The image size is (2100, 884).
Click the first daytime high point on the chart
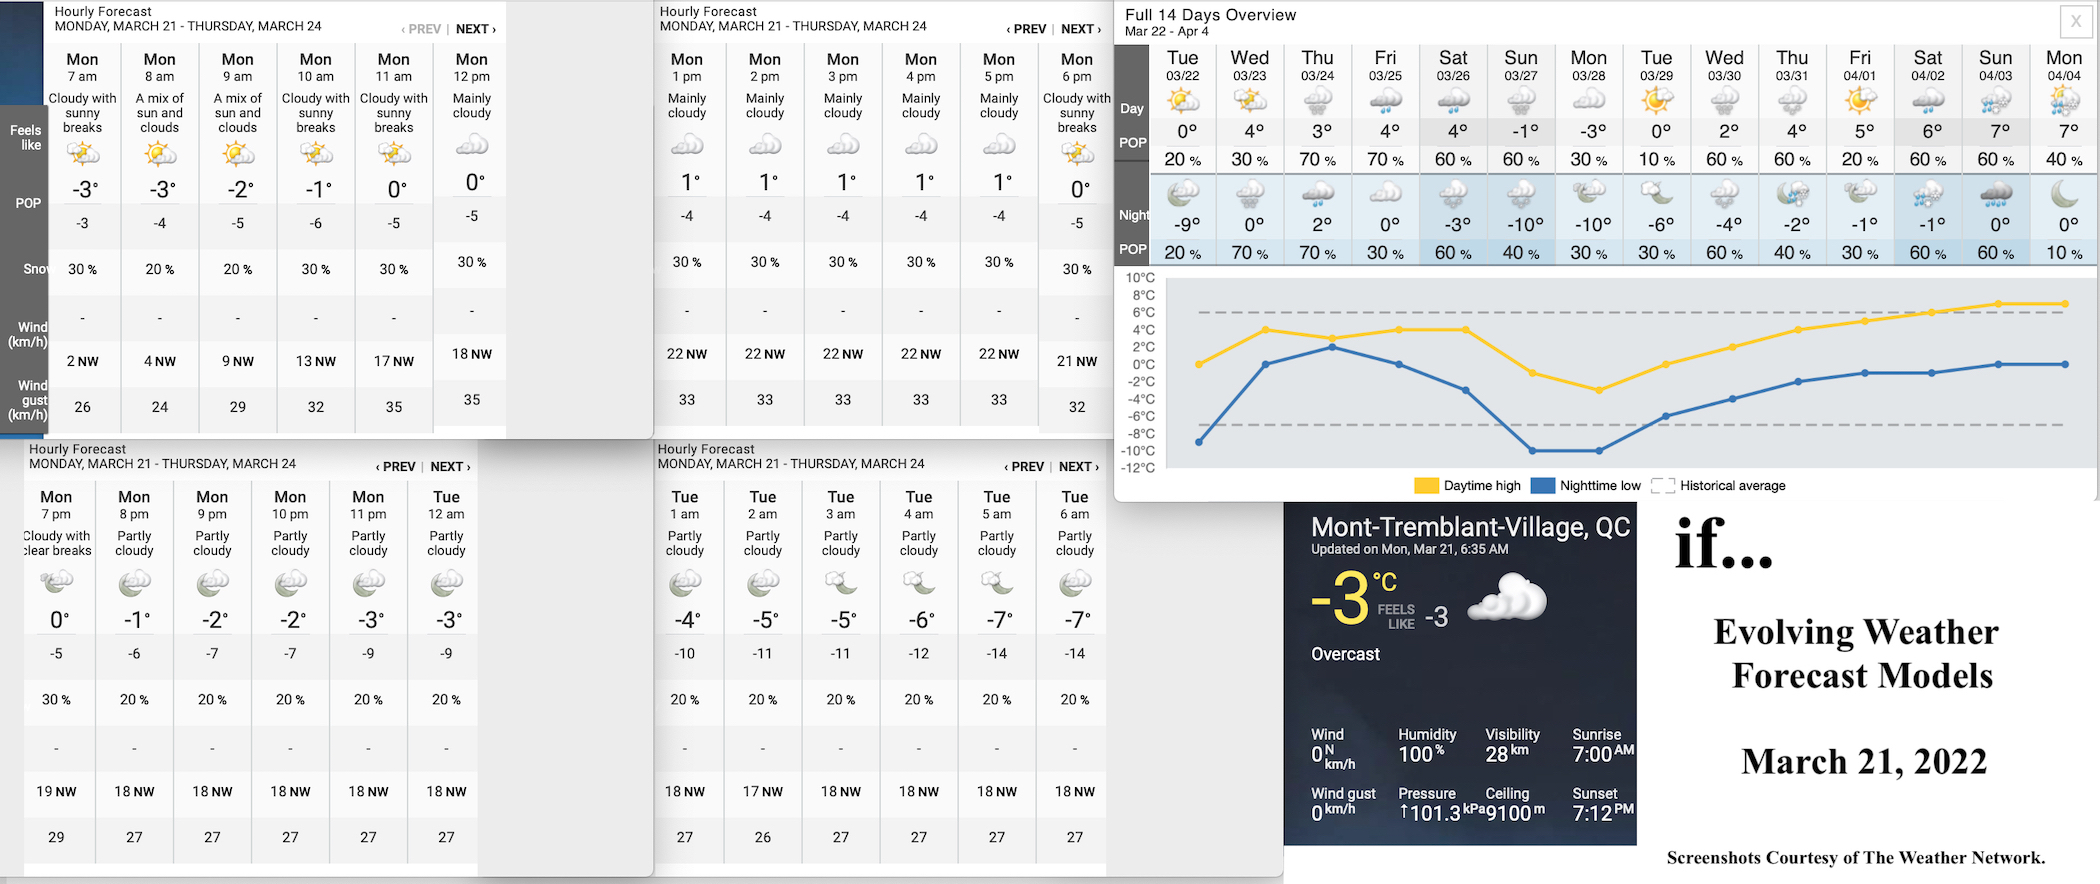[1199, 364]
